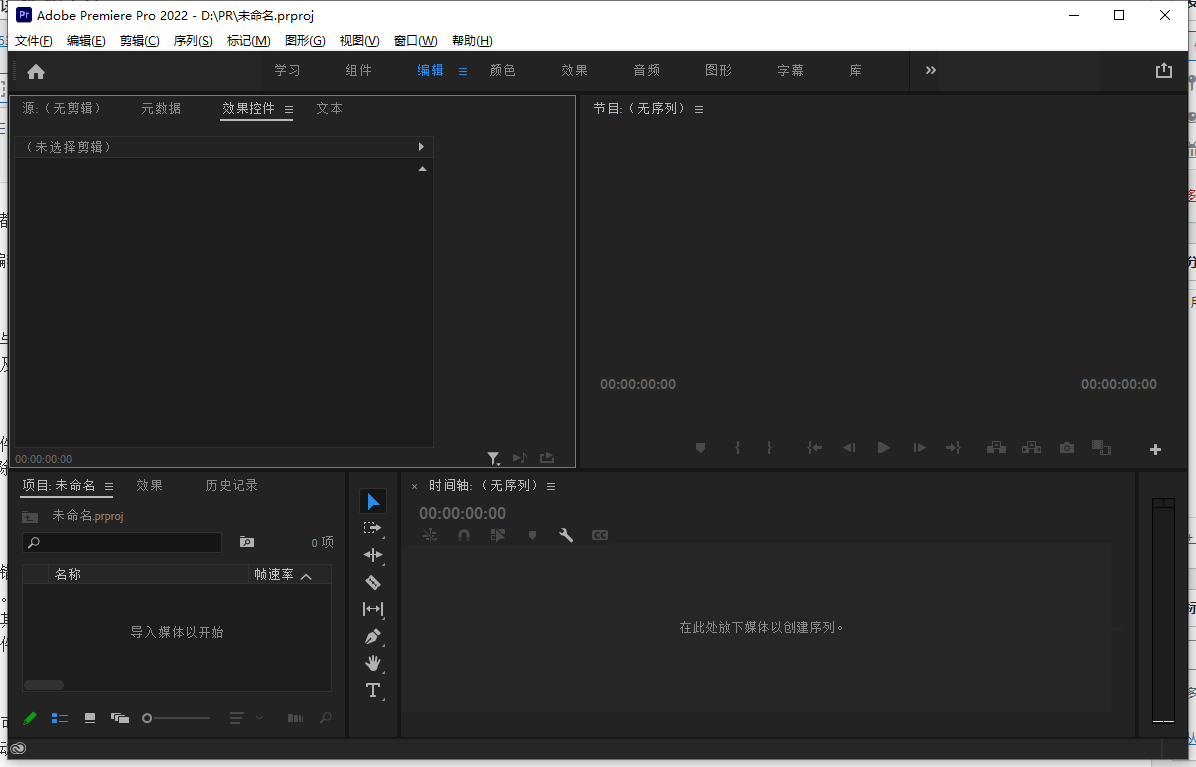The image size is (1196, 767).
Task: Click the filter properties funnel icon
Action: point(494,457)
